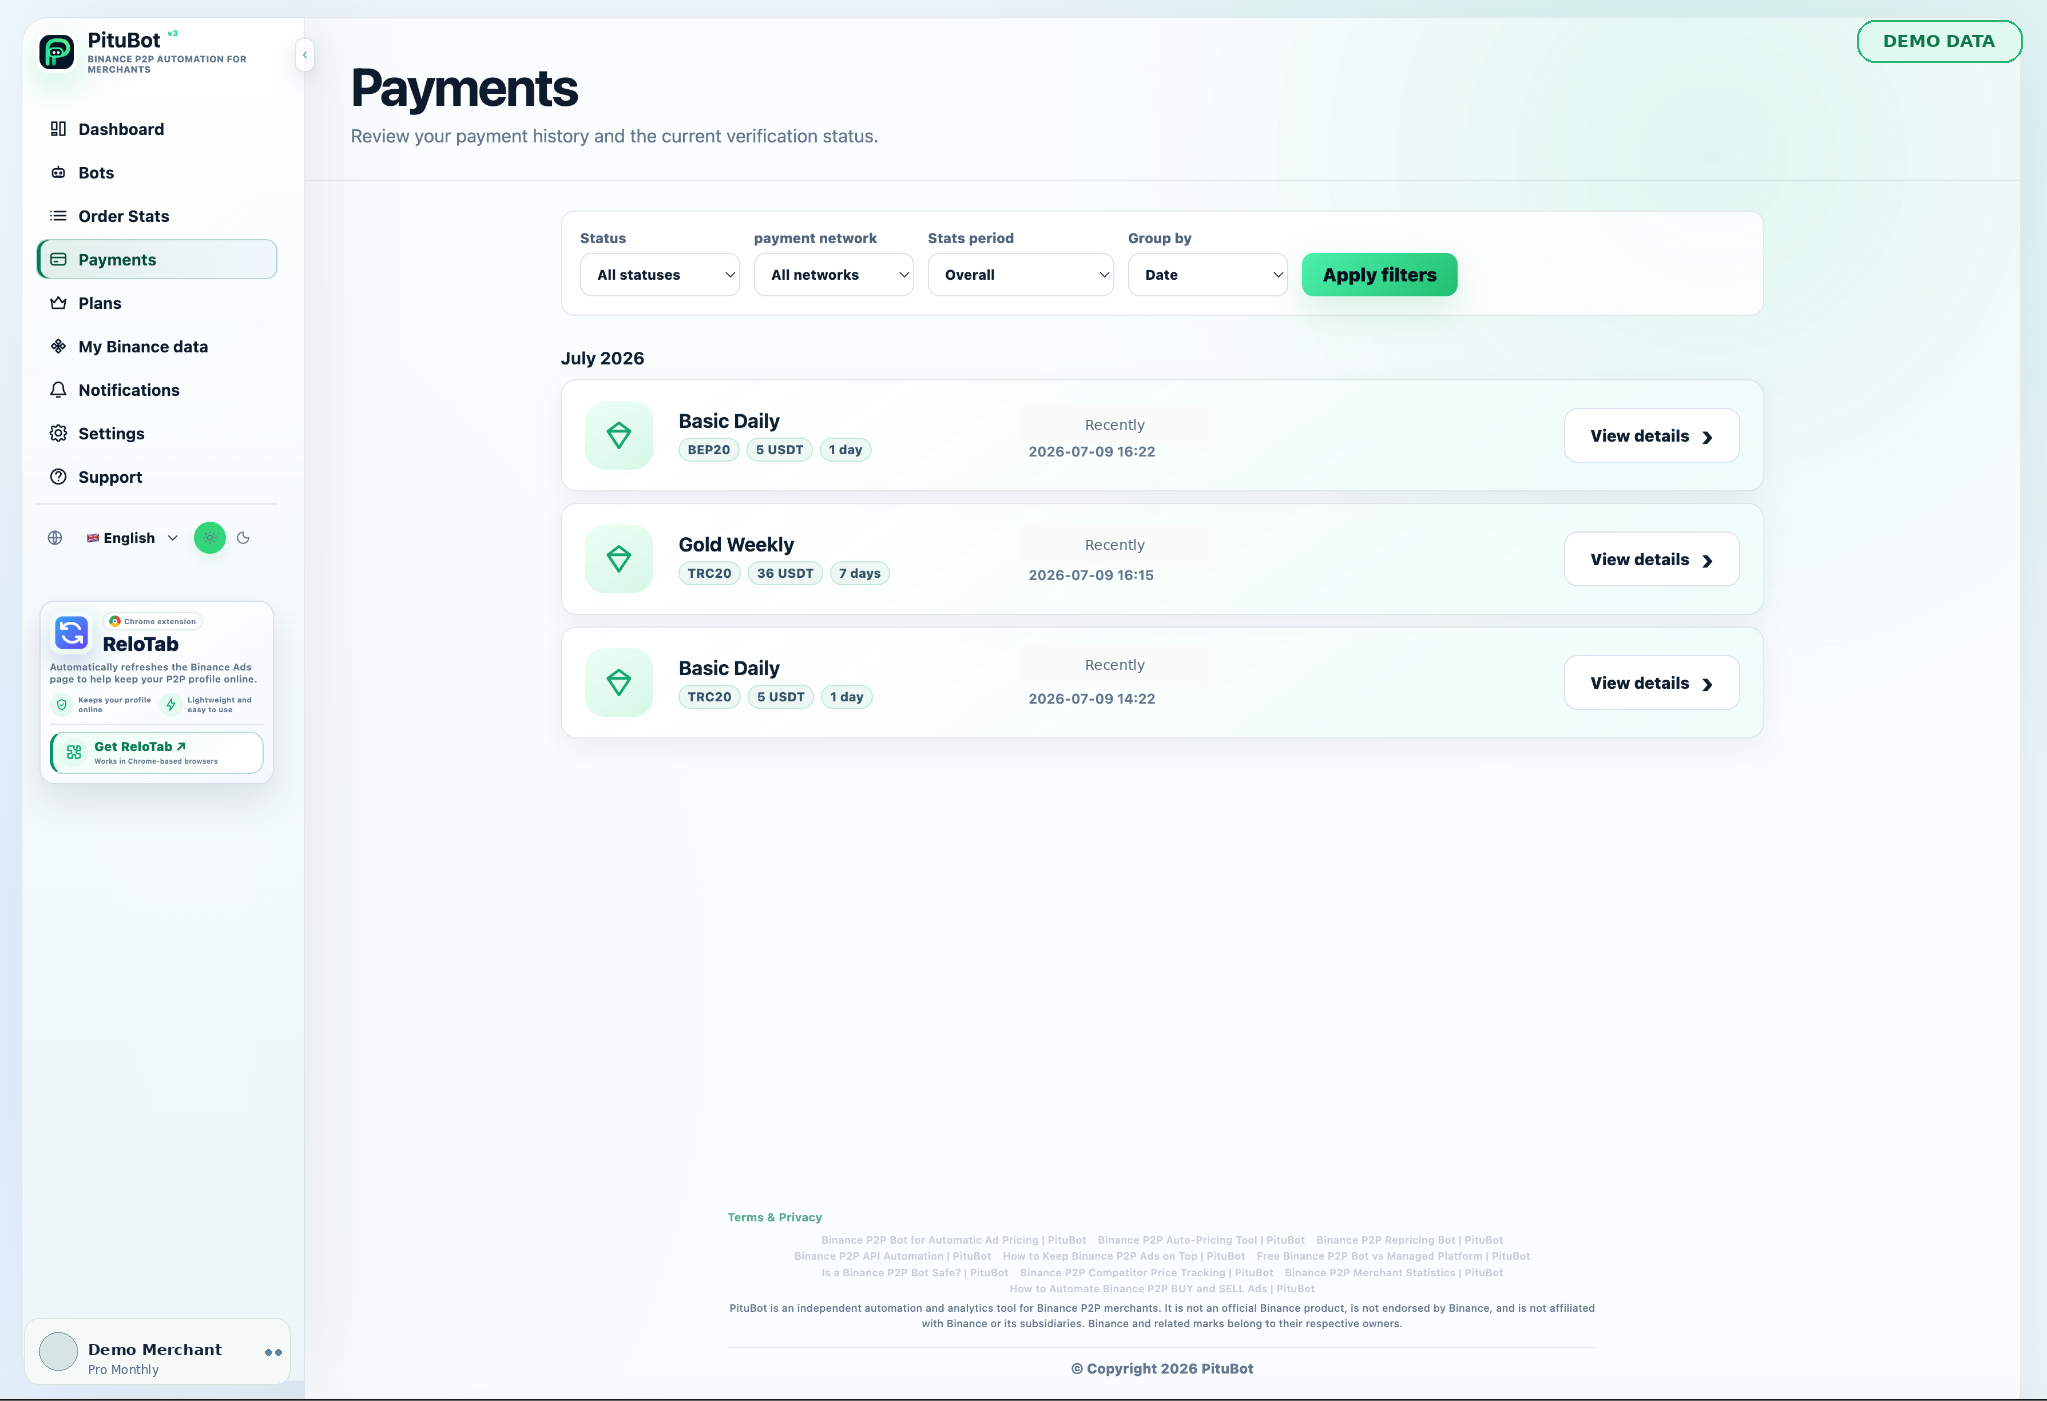Open Free Binance P2P Bot vs Managed Platform link

point(1393,1256)
